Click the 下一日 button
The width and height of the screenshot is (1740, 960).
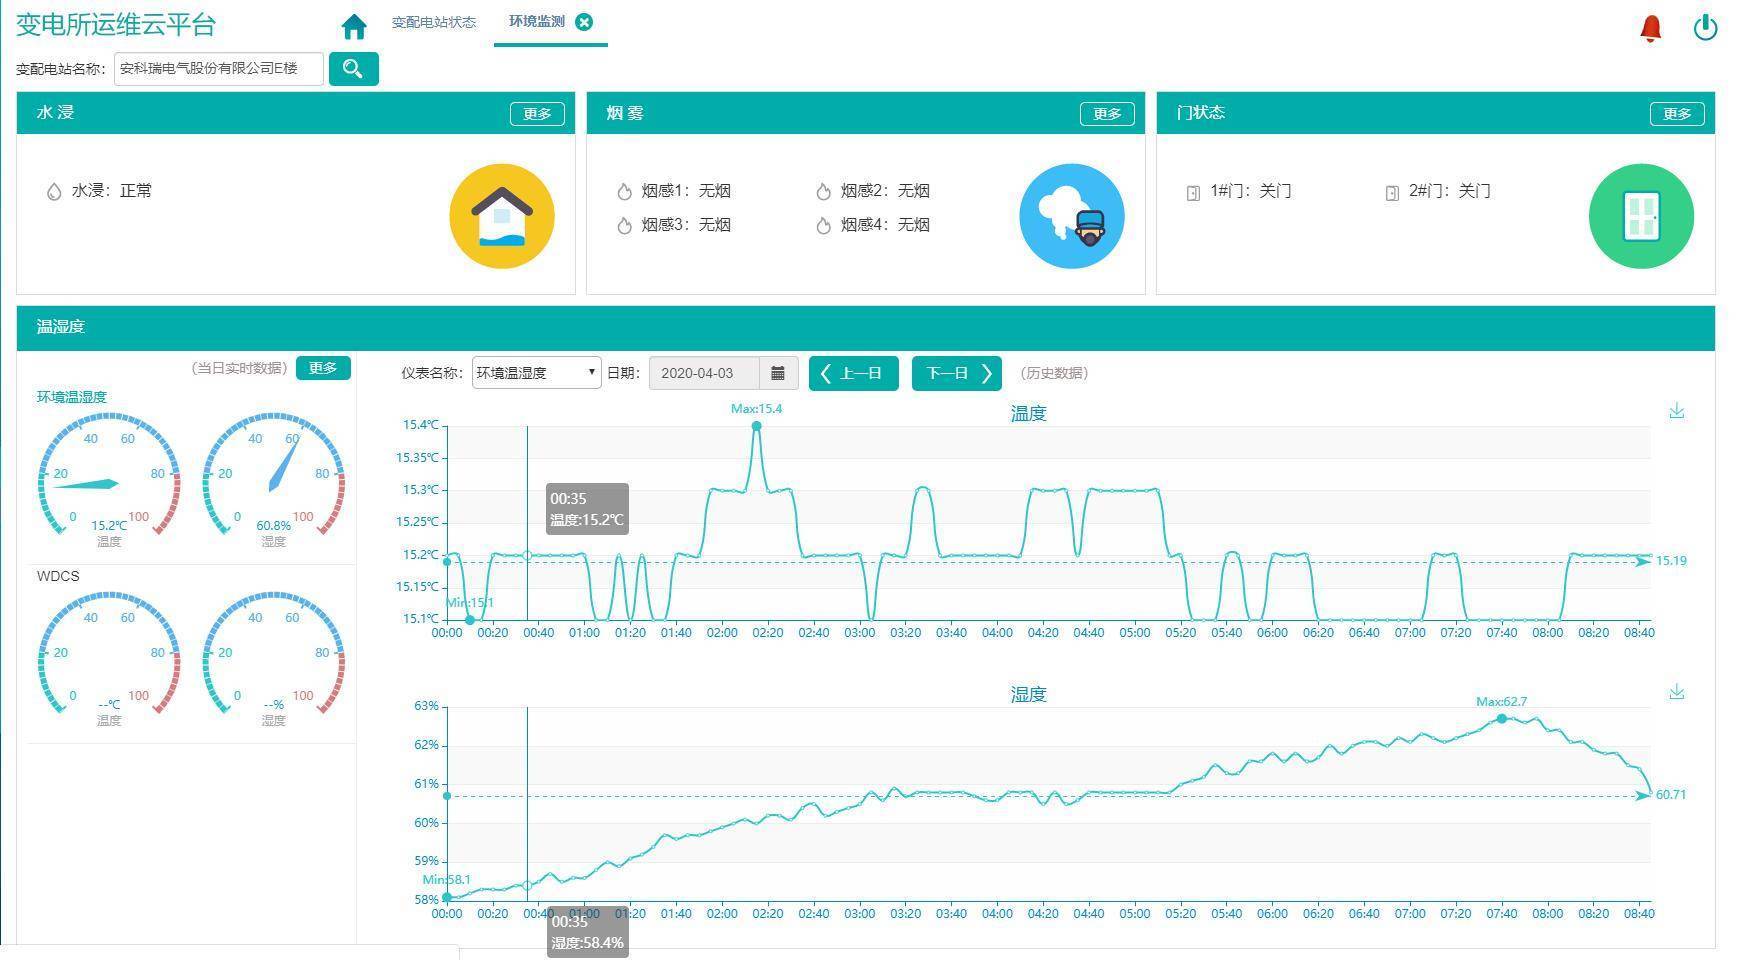[956, 372]
